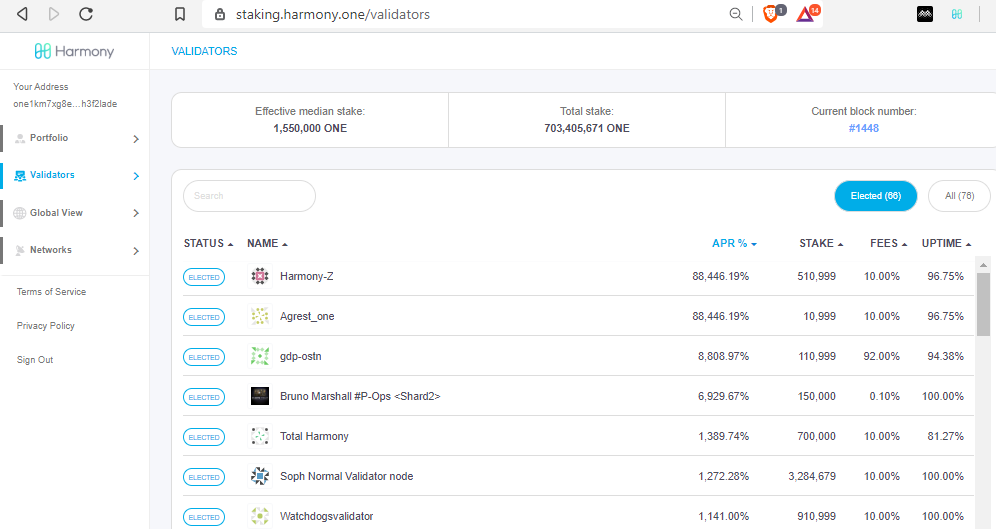Click the bookmark icon in address bar
Viewport: 996px width, 529px height.
pos(180,14)
